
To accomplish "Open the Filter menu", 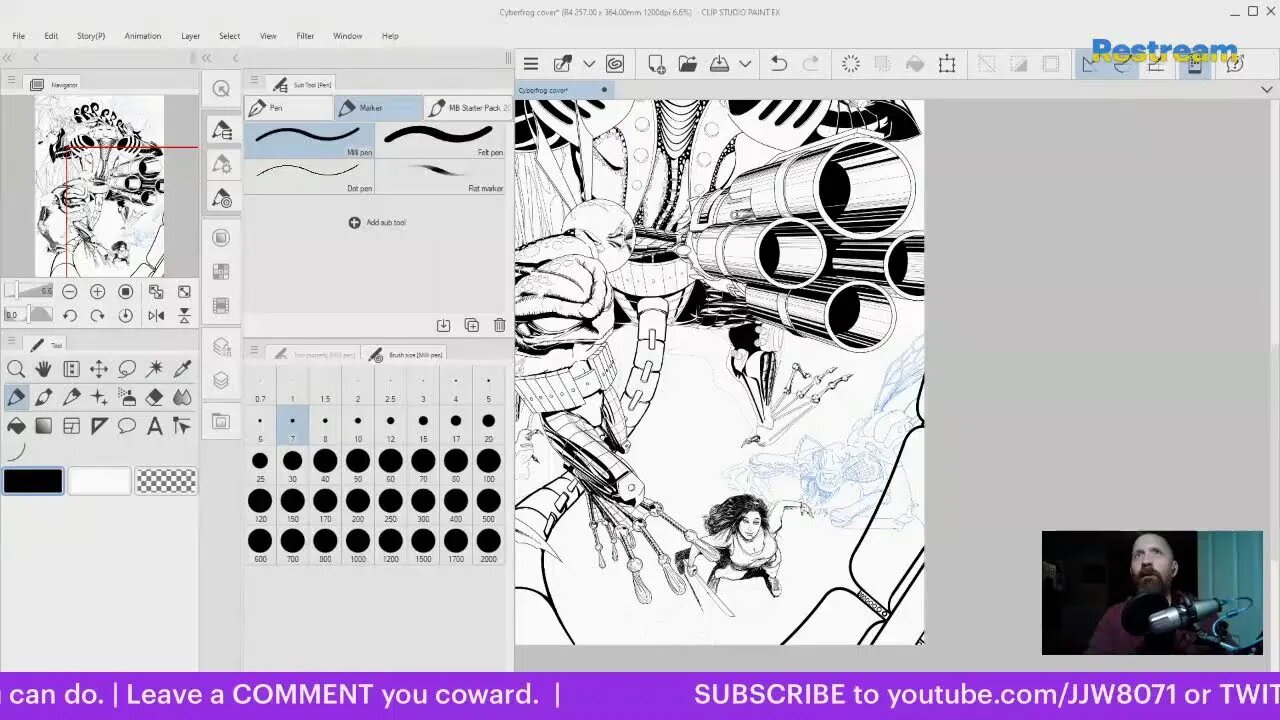I will pyautogui.click(x=305, y=36).
